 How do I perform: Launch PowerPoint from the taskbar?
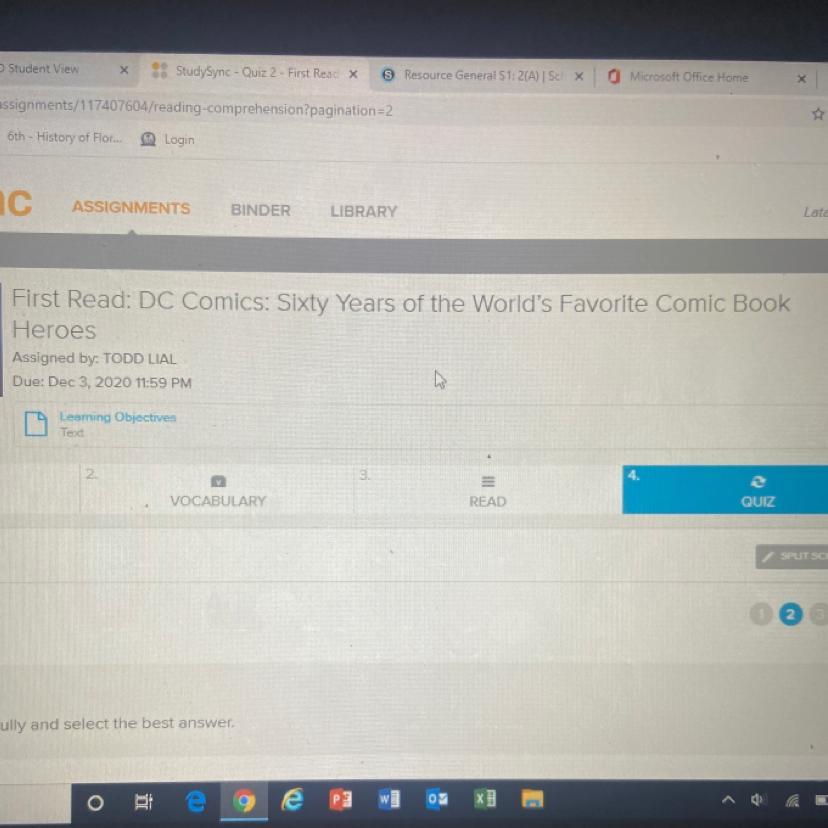341,800
